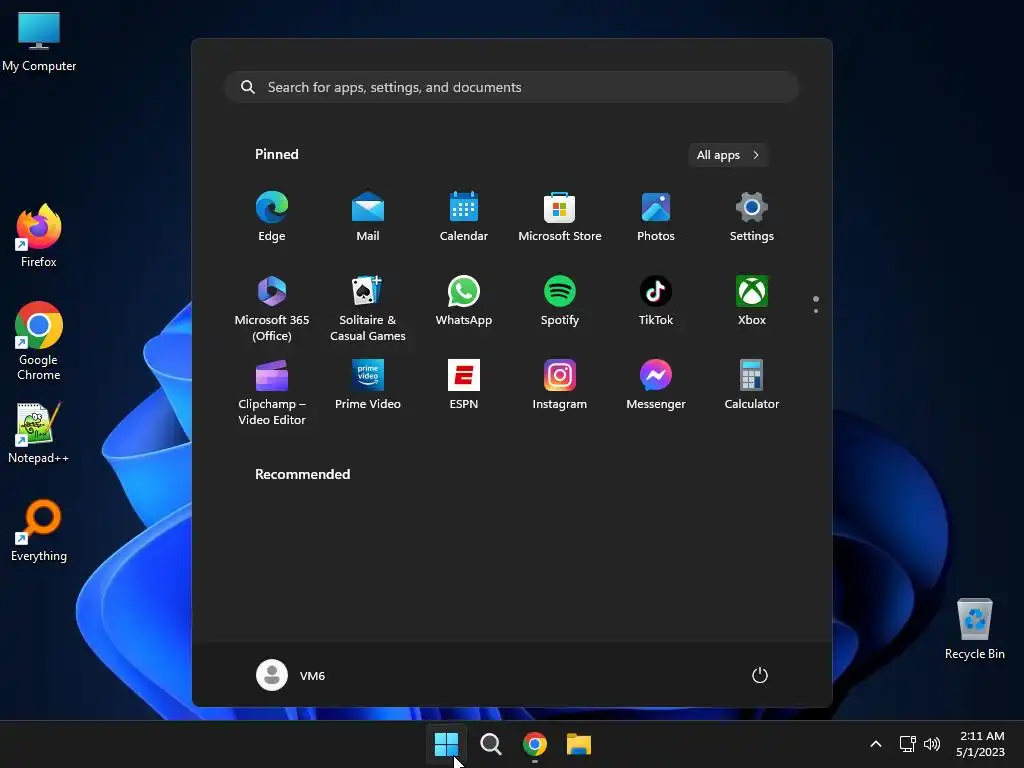Launch the Mail app
Screen dimensions: 1024x768
[368, 216]
